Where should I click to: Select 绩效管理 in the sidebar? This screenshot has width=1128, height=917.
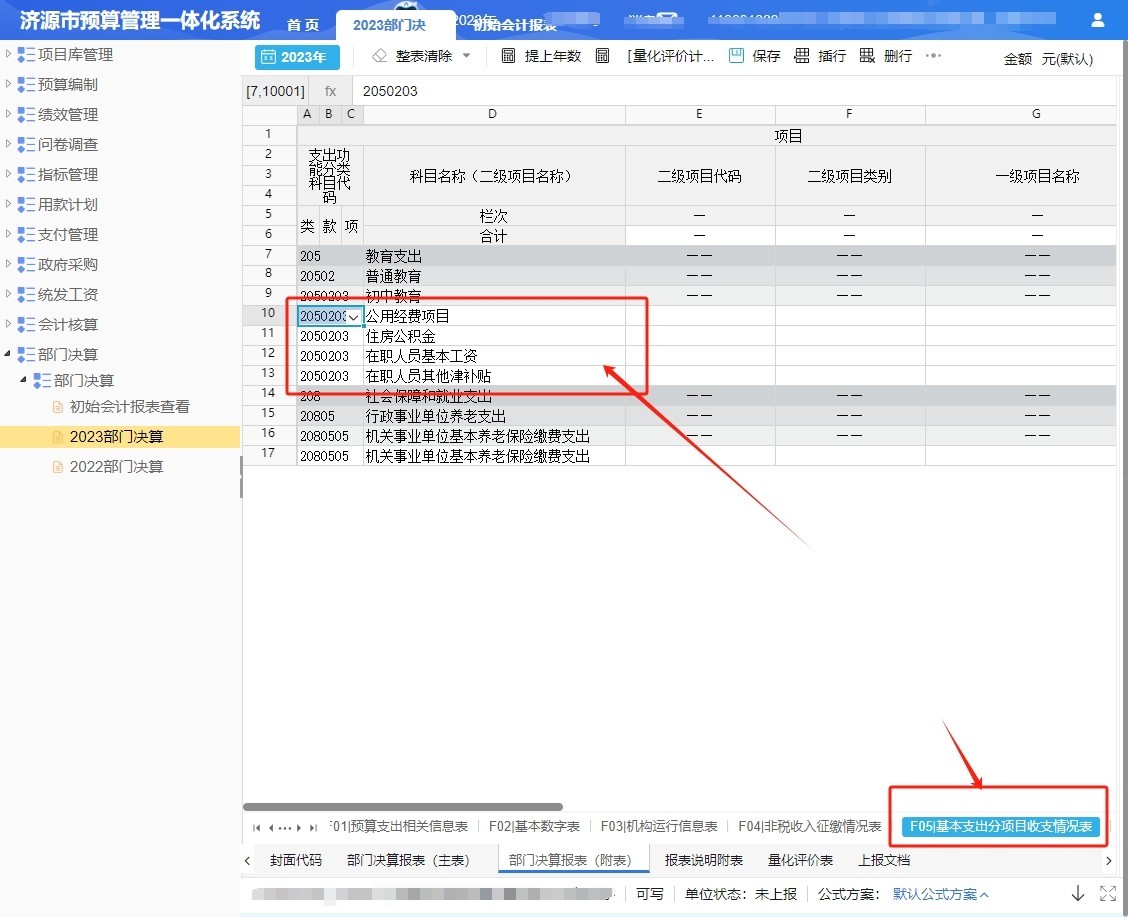click(x=68, y=114)
